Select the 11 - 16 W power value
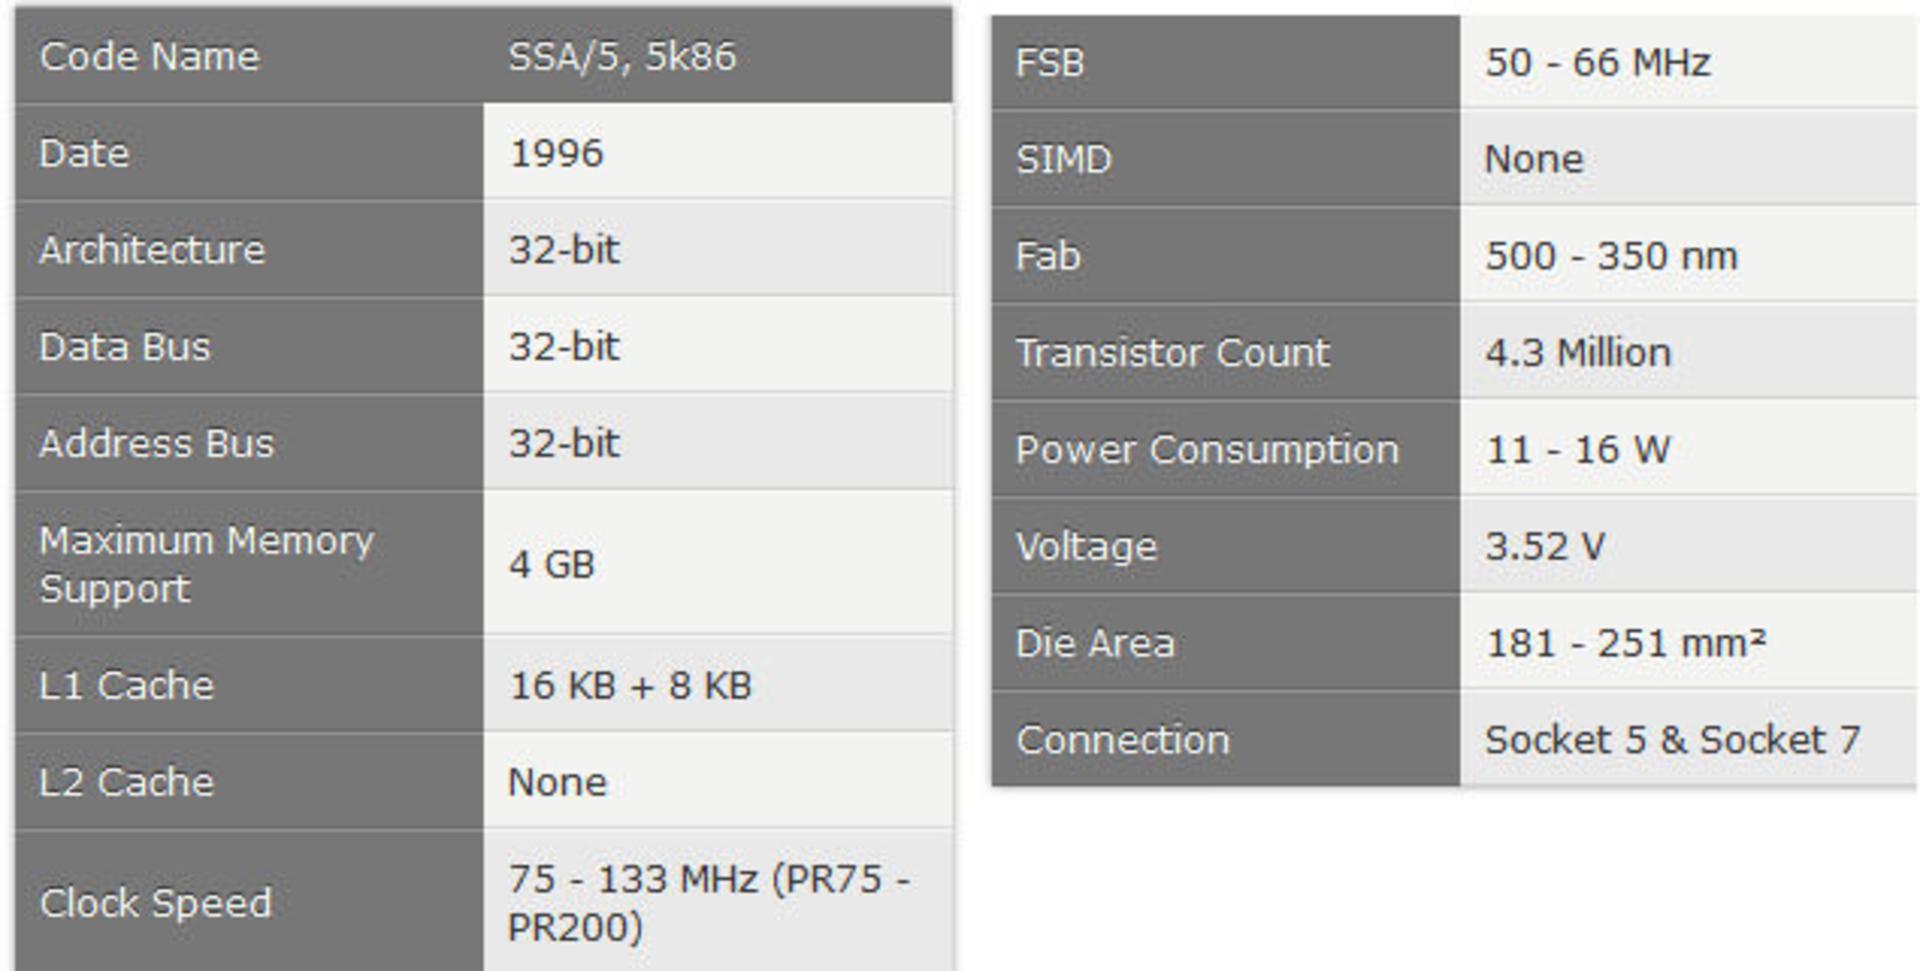The width and height of the screenshot is (1920, 971). click(1577, 449)
